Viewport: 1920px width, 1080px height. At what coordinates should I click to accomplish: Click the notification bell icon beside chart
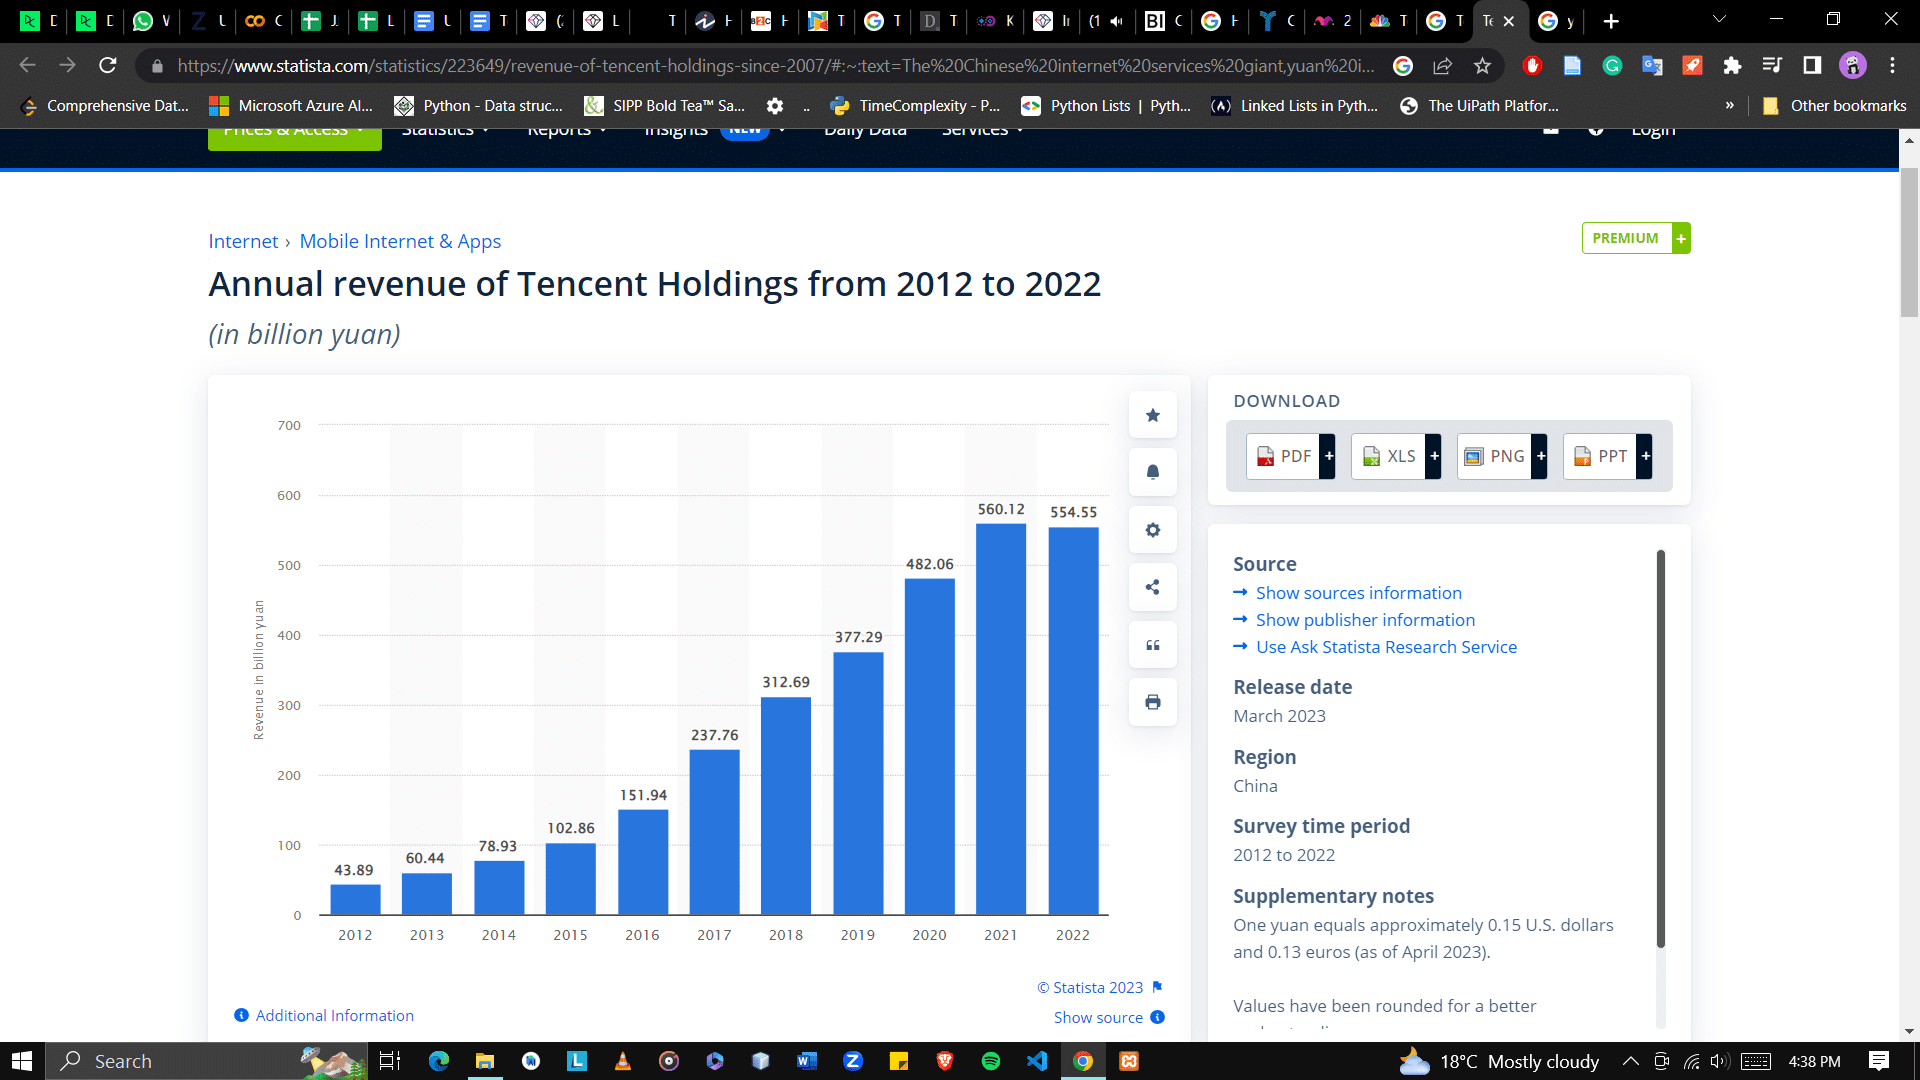(1152, 472)
